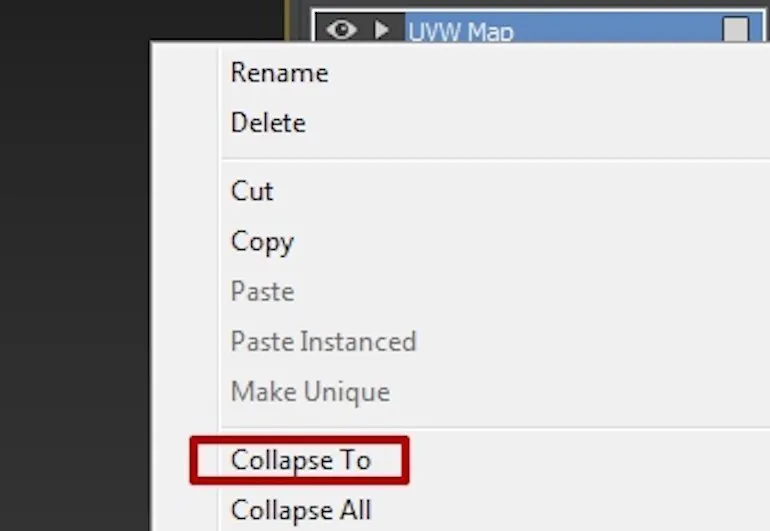Open UVW Map sub-levels with the triangle

click(381, 30)
